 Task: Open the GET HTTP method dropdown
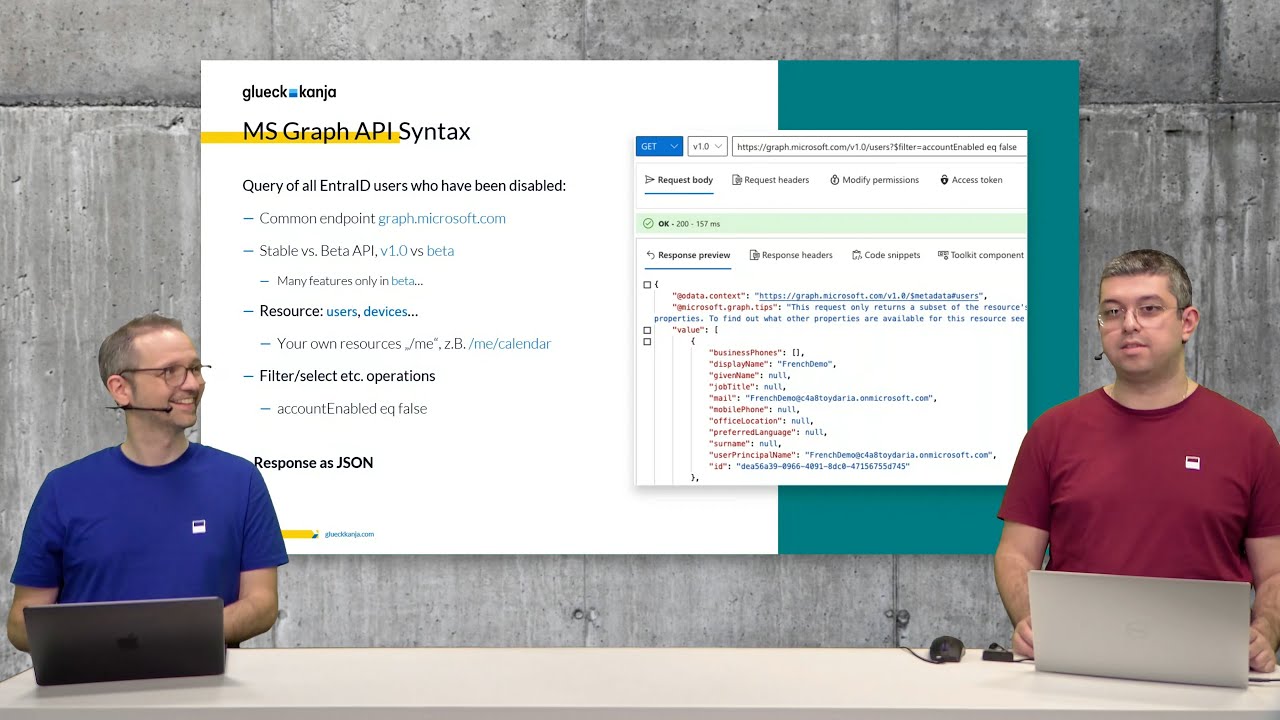point(659,146)
